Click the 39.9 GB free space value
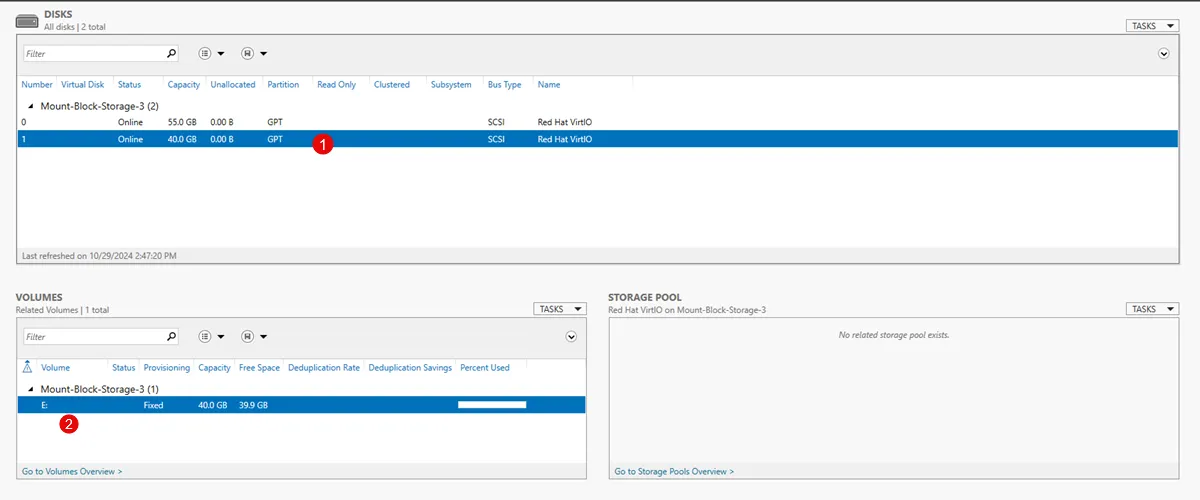 [x=254, y=406]
